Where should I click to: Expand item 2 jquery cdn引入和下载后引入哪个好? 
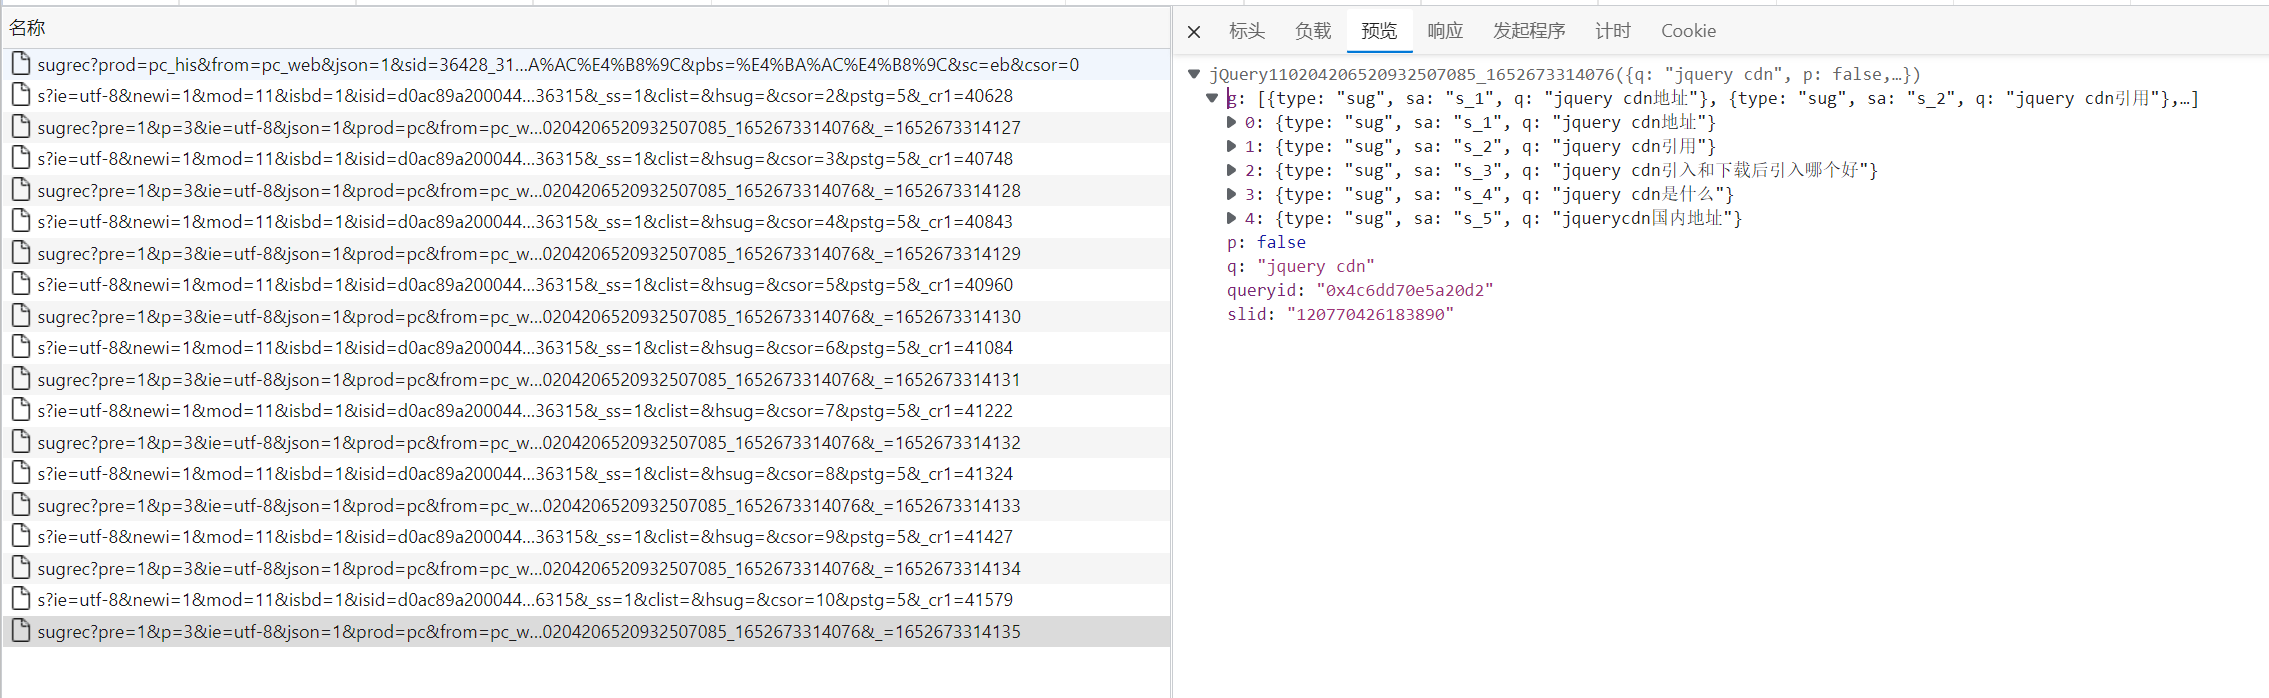pos(1232,170)
